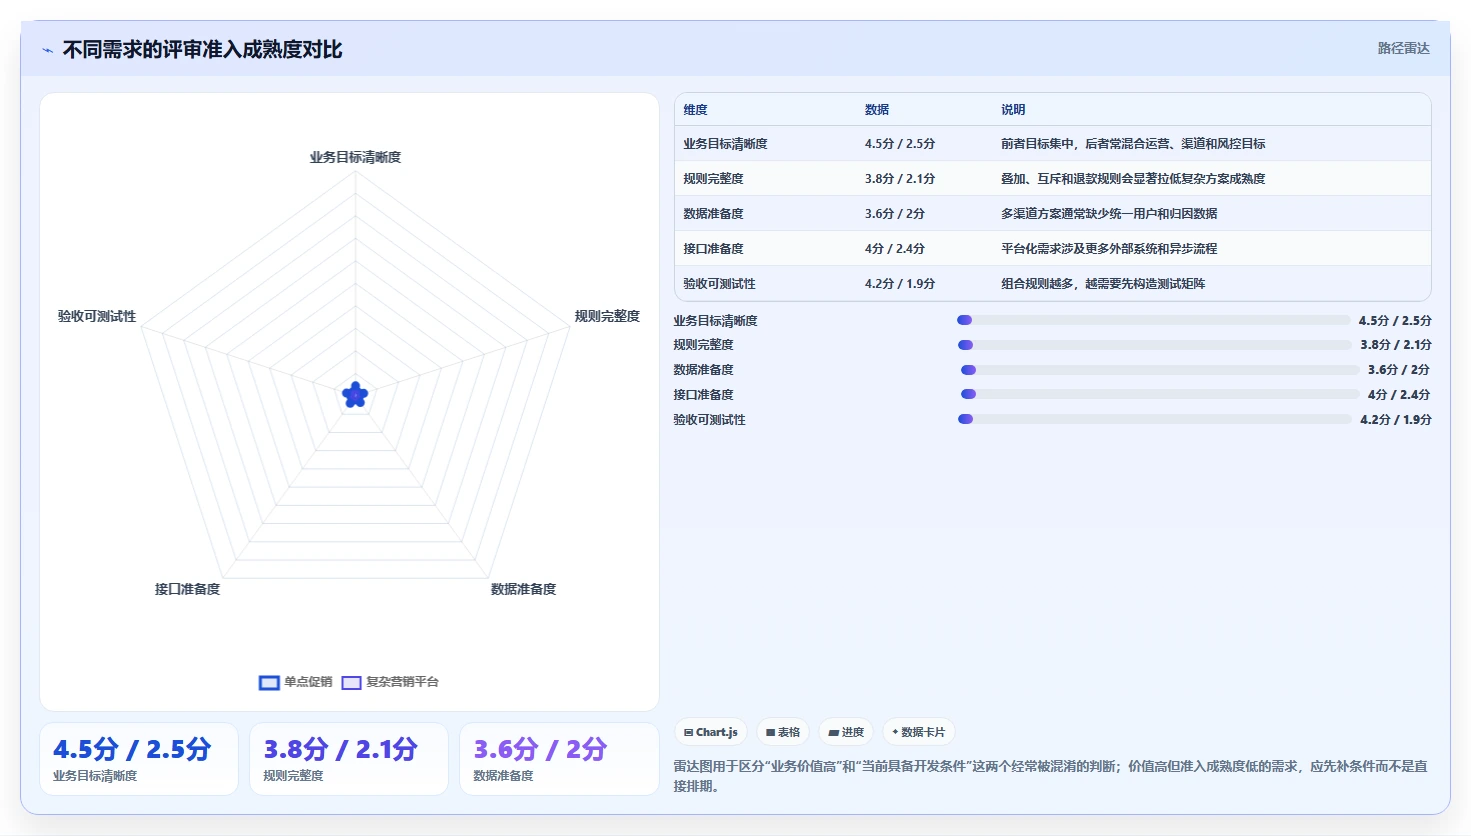Click radar axis label 数据准备度

click(523, 589)
